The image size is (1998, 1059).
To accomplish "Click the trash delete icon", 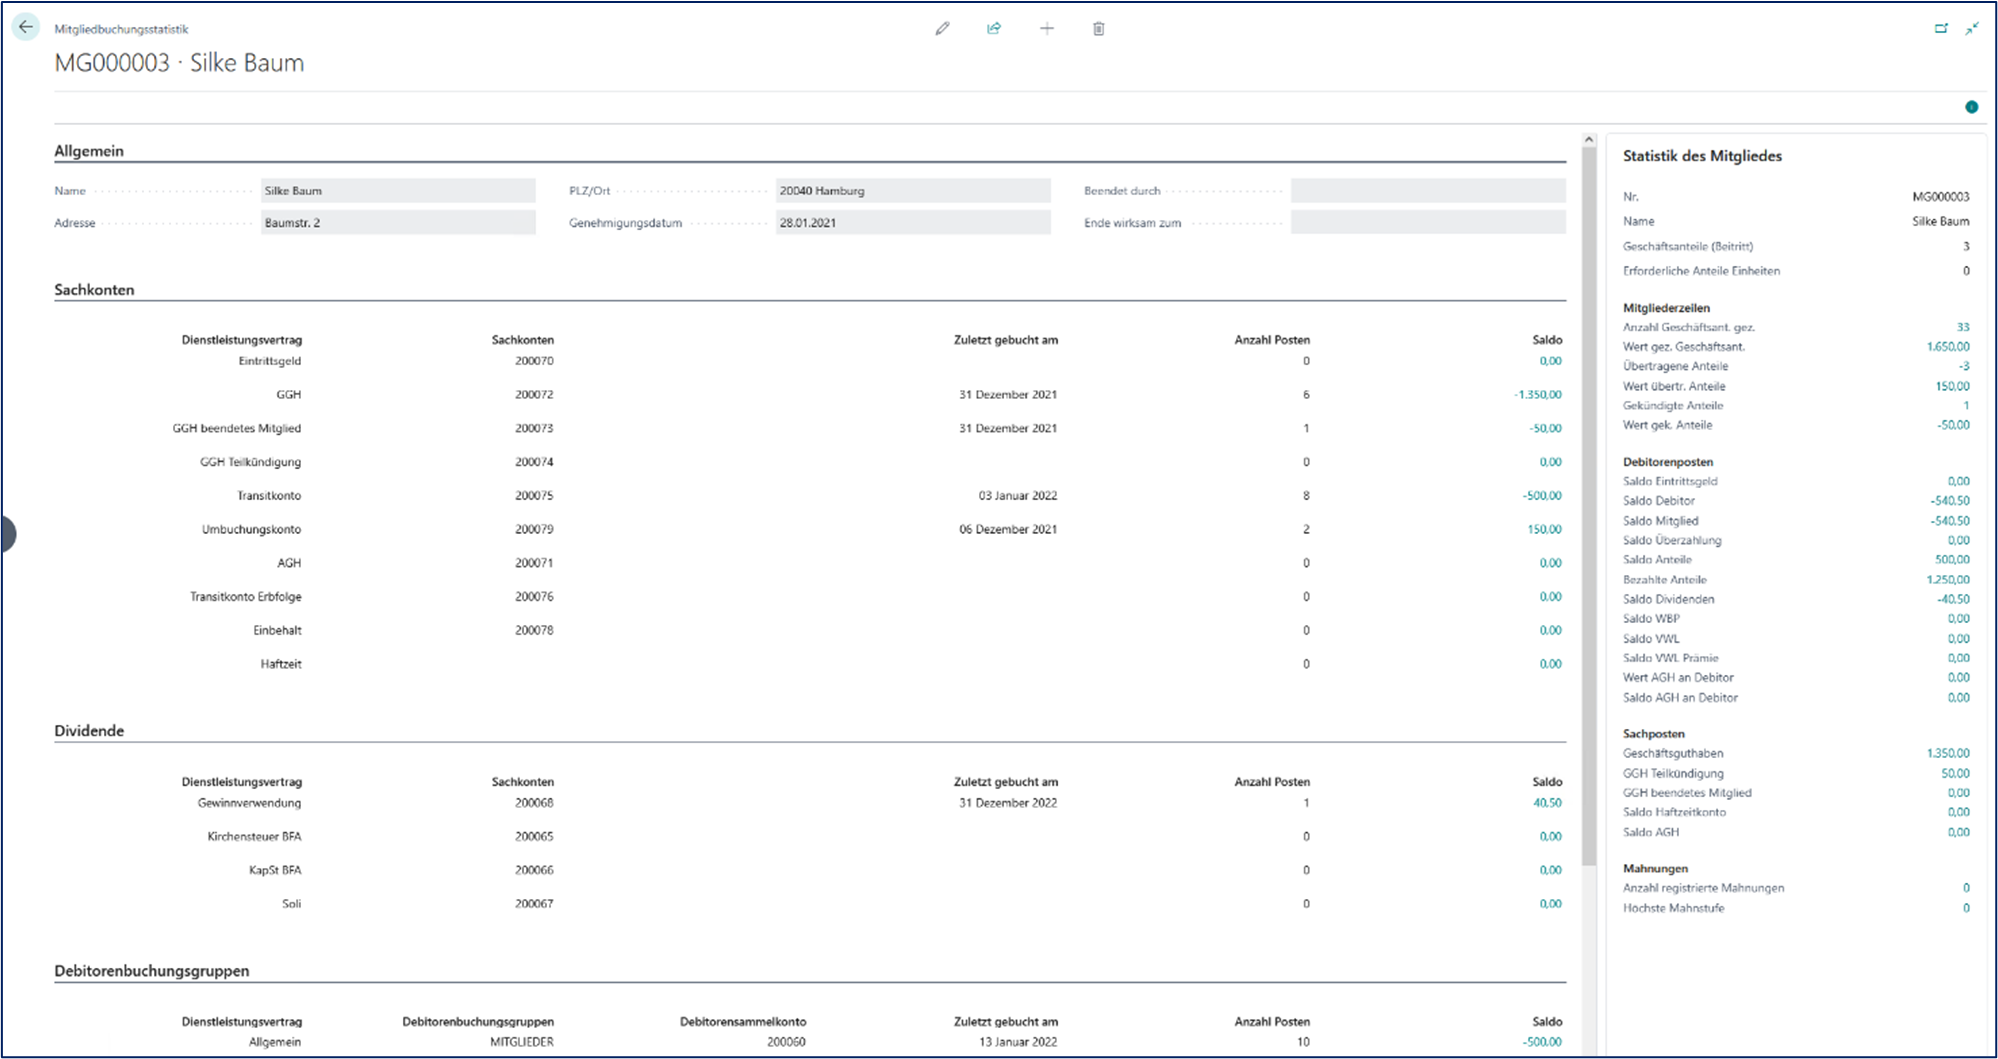I will point(1099,29).
